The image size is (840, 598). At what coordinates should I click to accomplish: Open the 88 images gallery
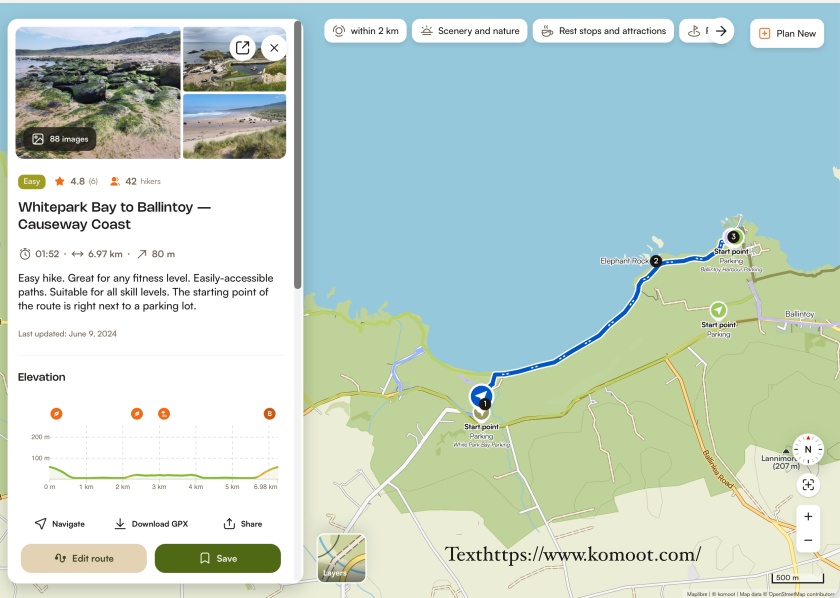coord(62,139)
